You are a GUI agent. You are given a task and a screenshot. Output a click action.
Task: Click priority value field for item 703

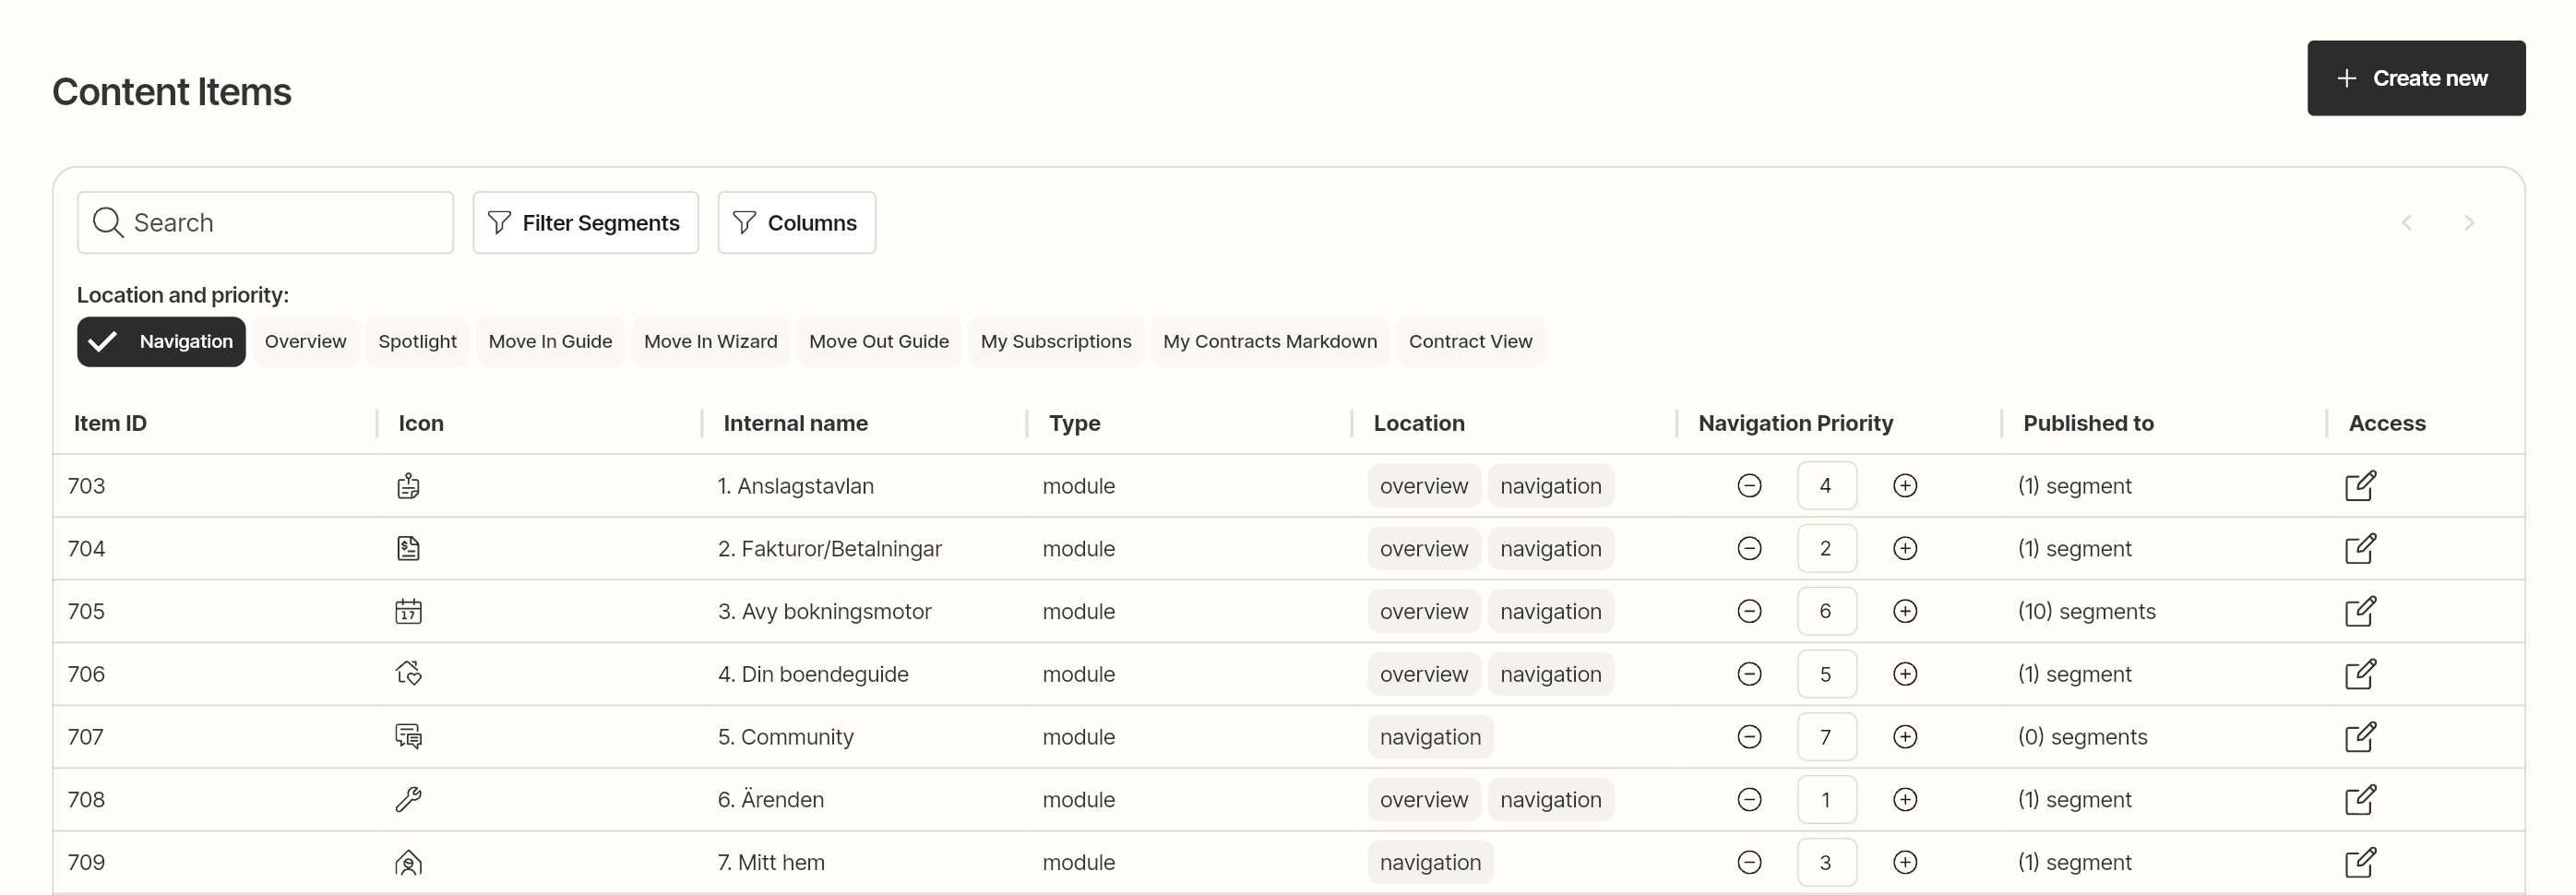[1827, 486]
